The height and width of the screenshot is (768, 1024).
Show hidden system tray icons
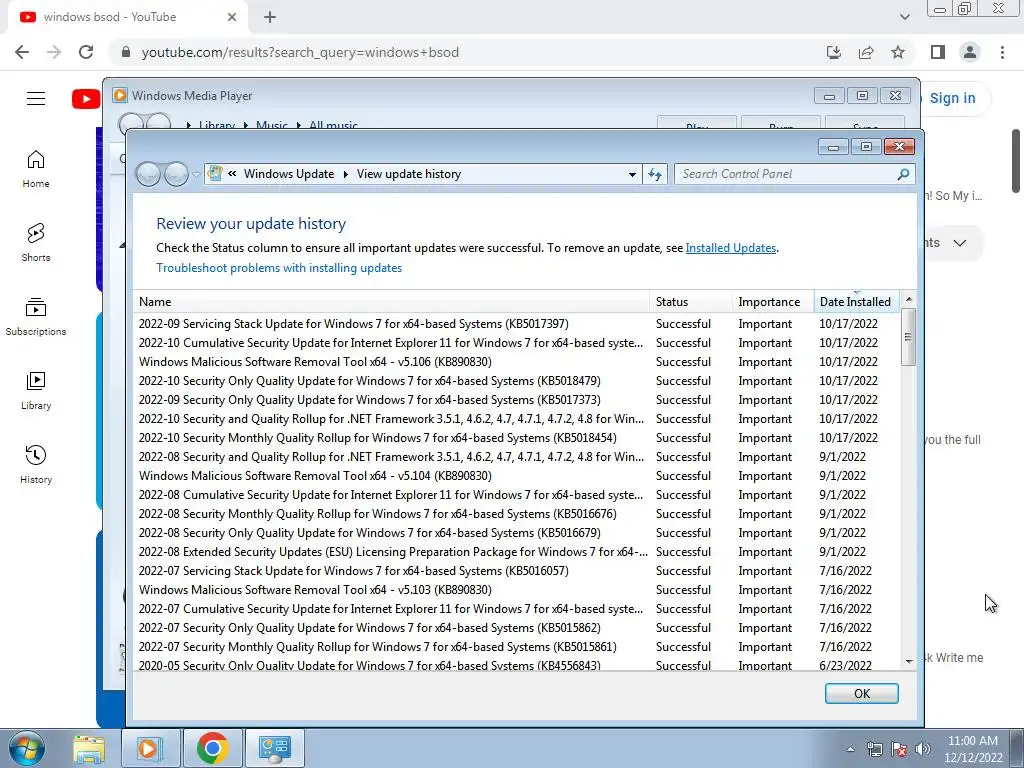[850, 749]
